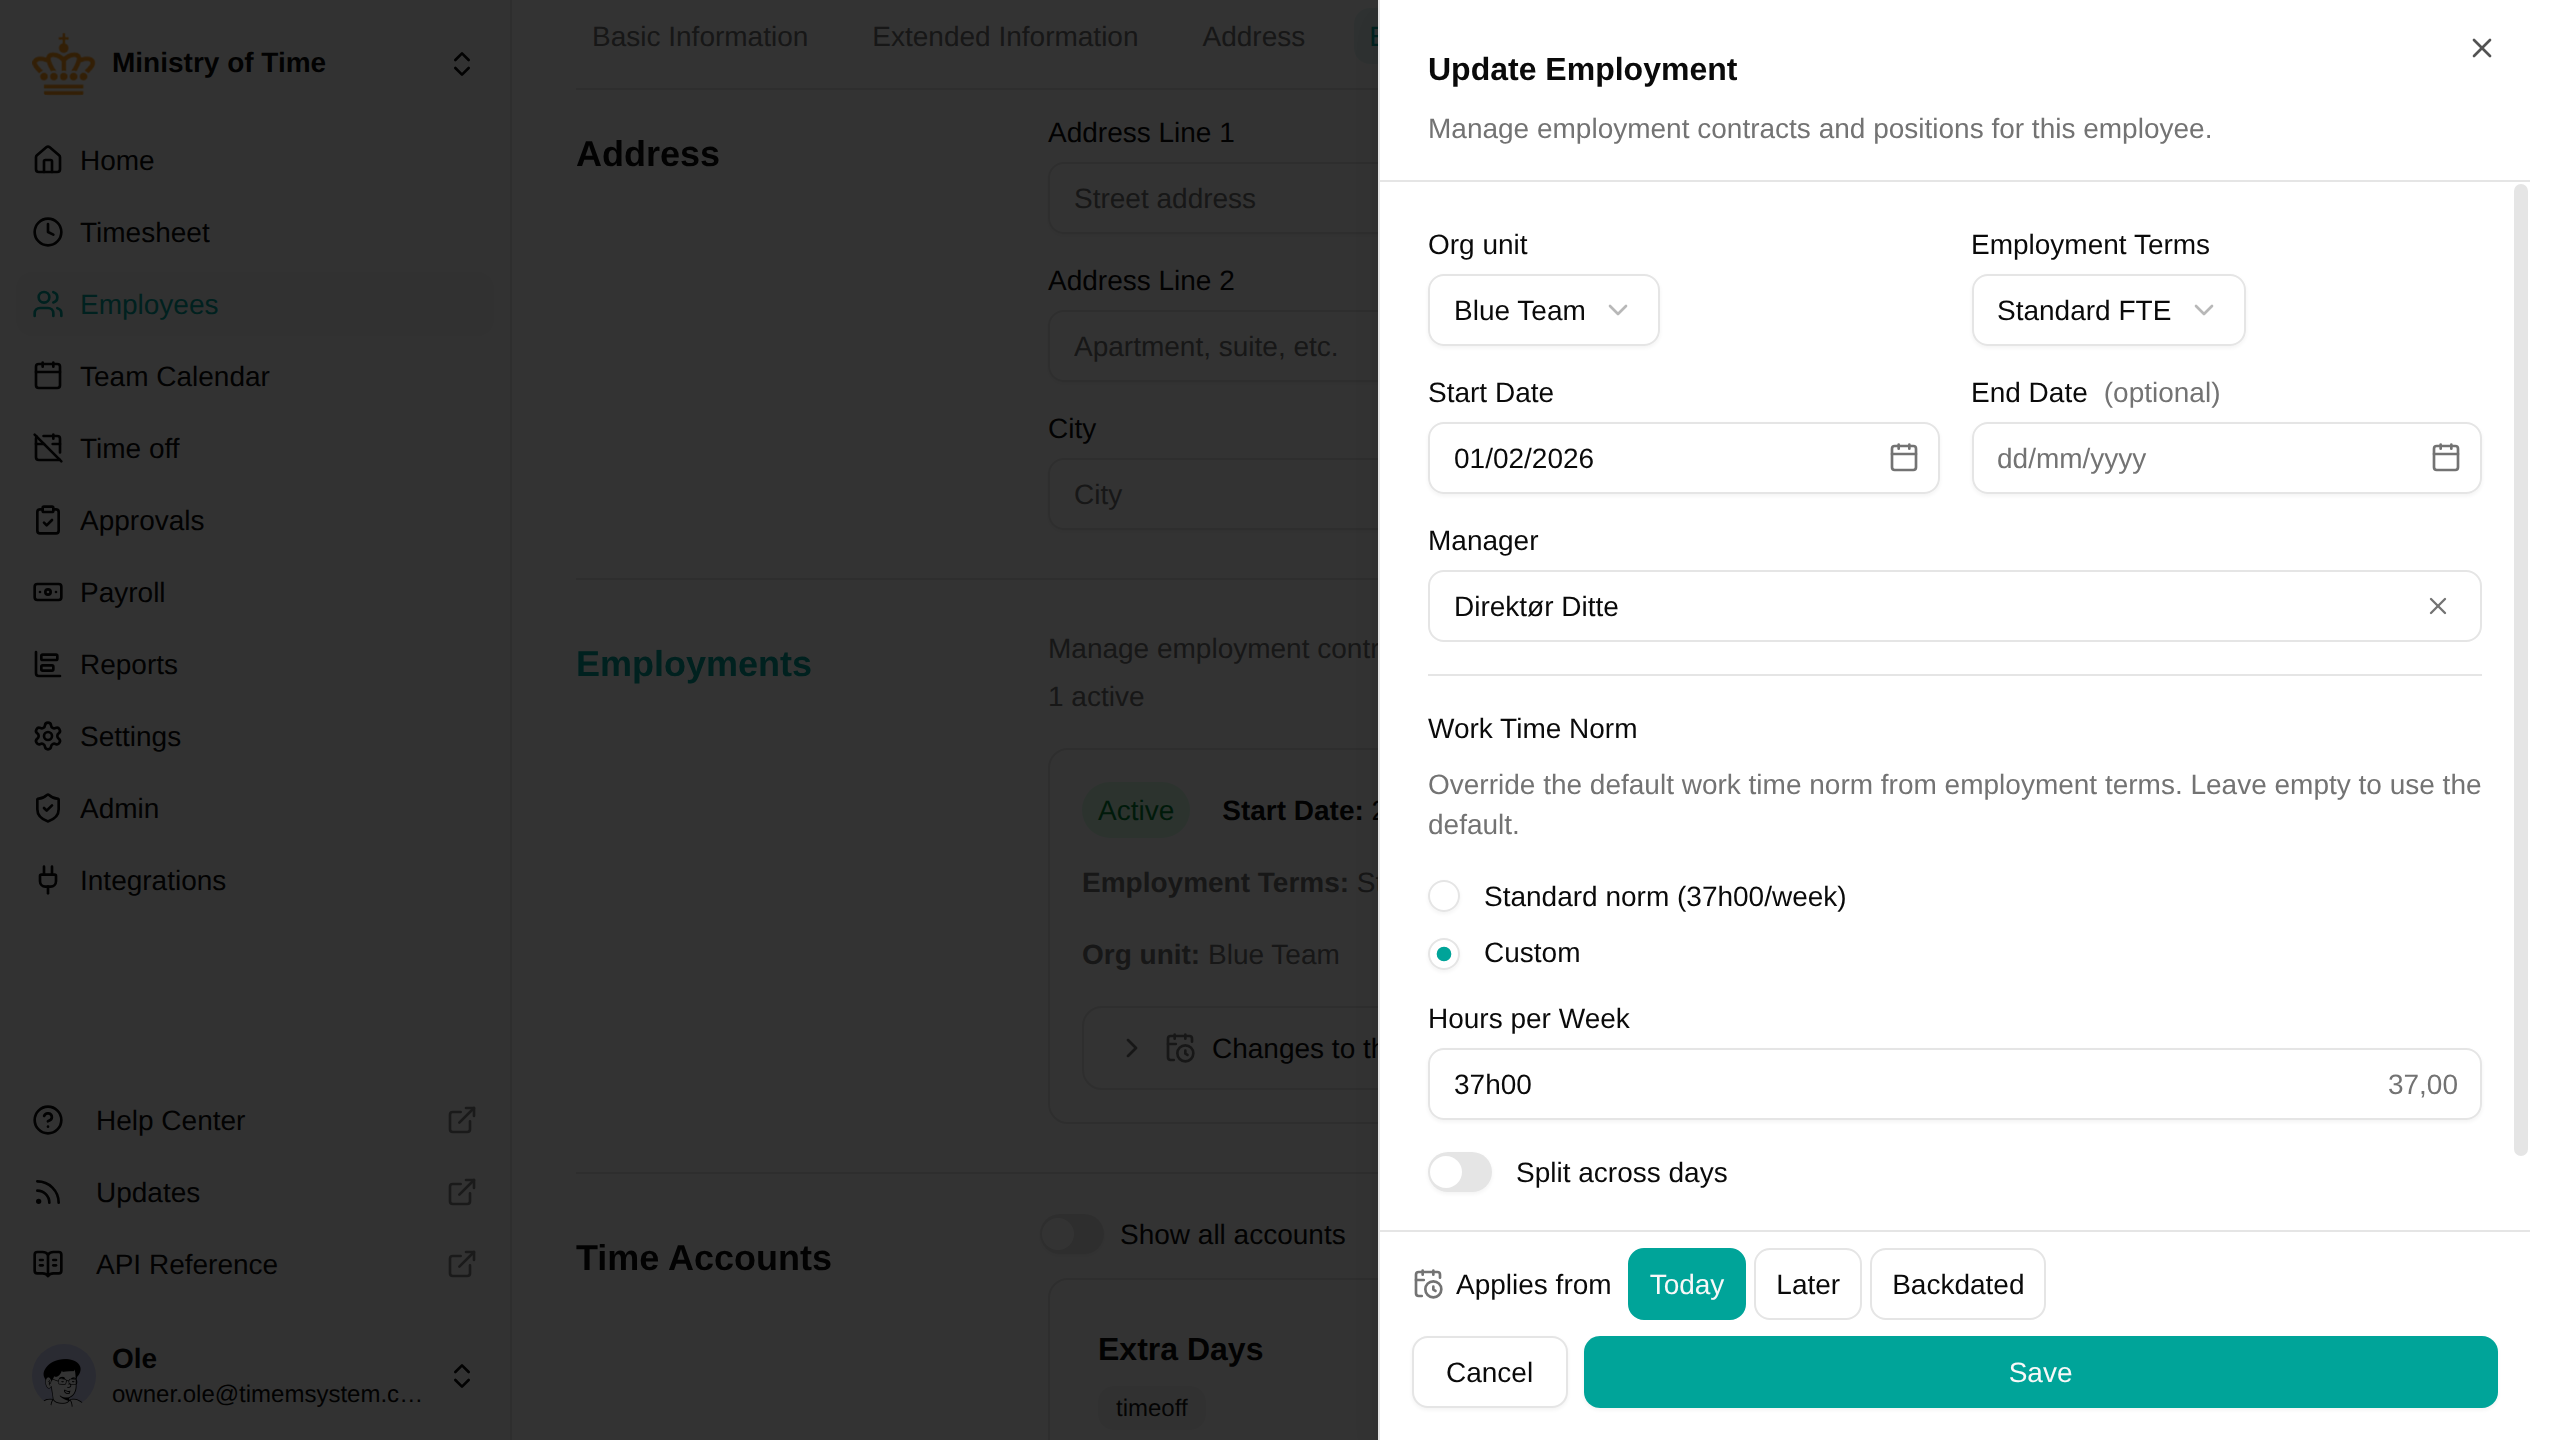Open the Start Date calendar picker icon

pyautogui.click(x=1903, y=458)
